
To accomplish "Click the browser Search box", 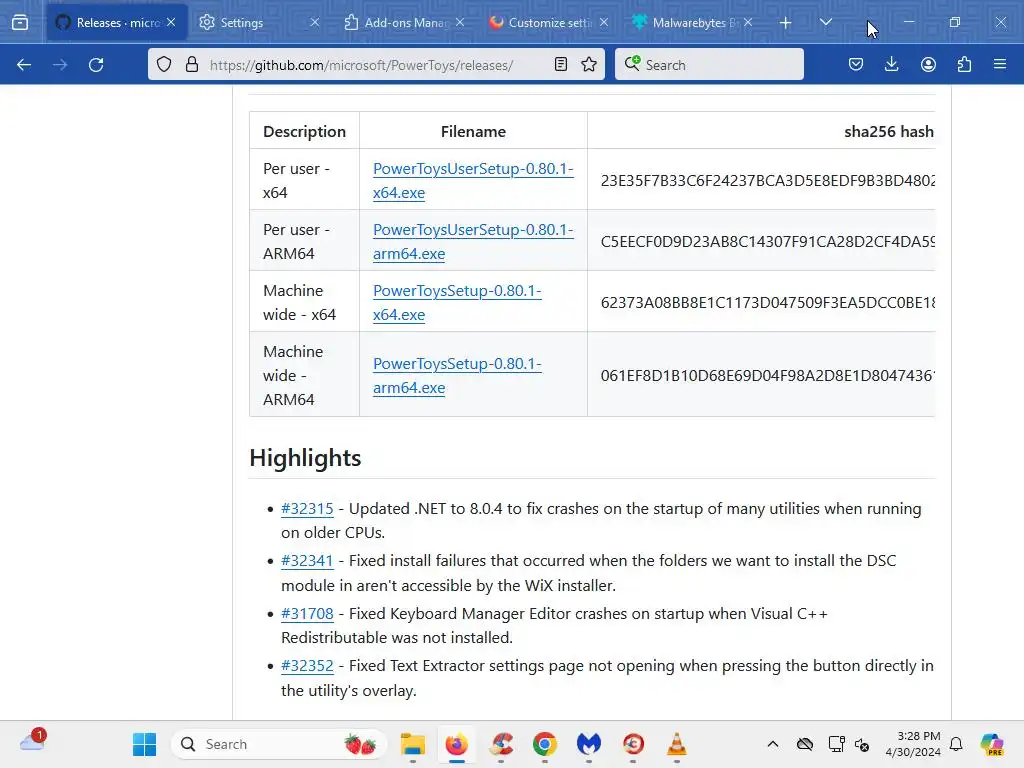I will click(709, 65).
